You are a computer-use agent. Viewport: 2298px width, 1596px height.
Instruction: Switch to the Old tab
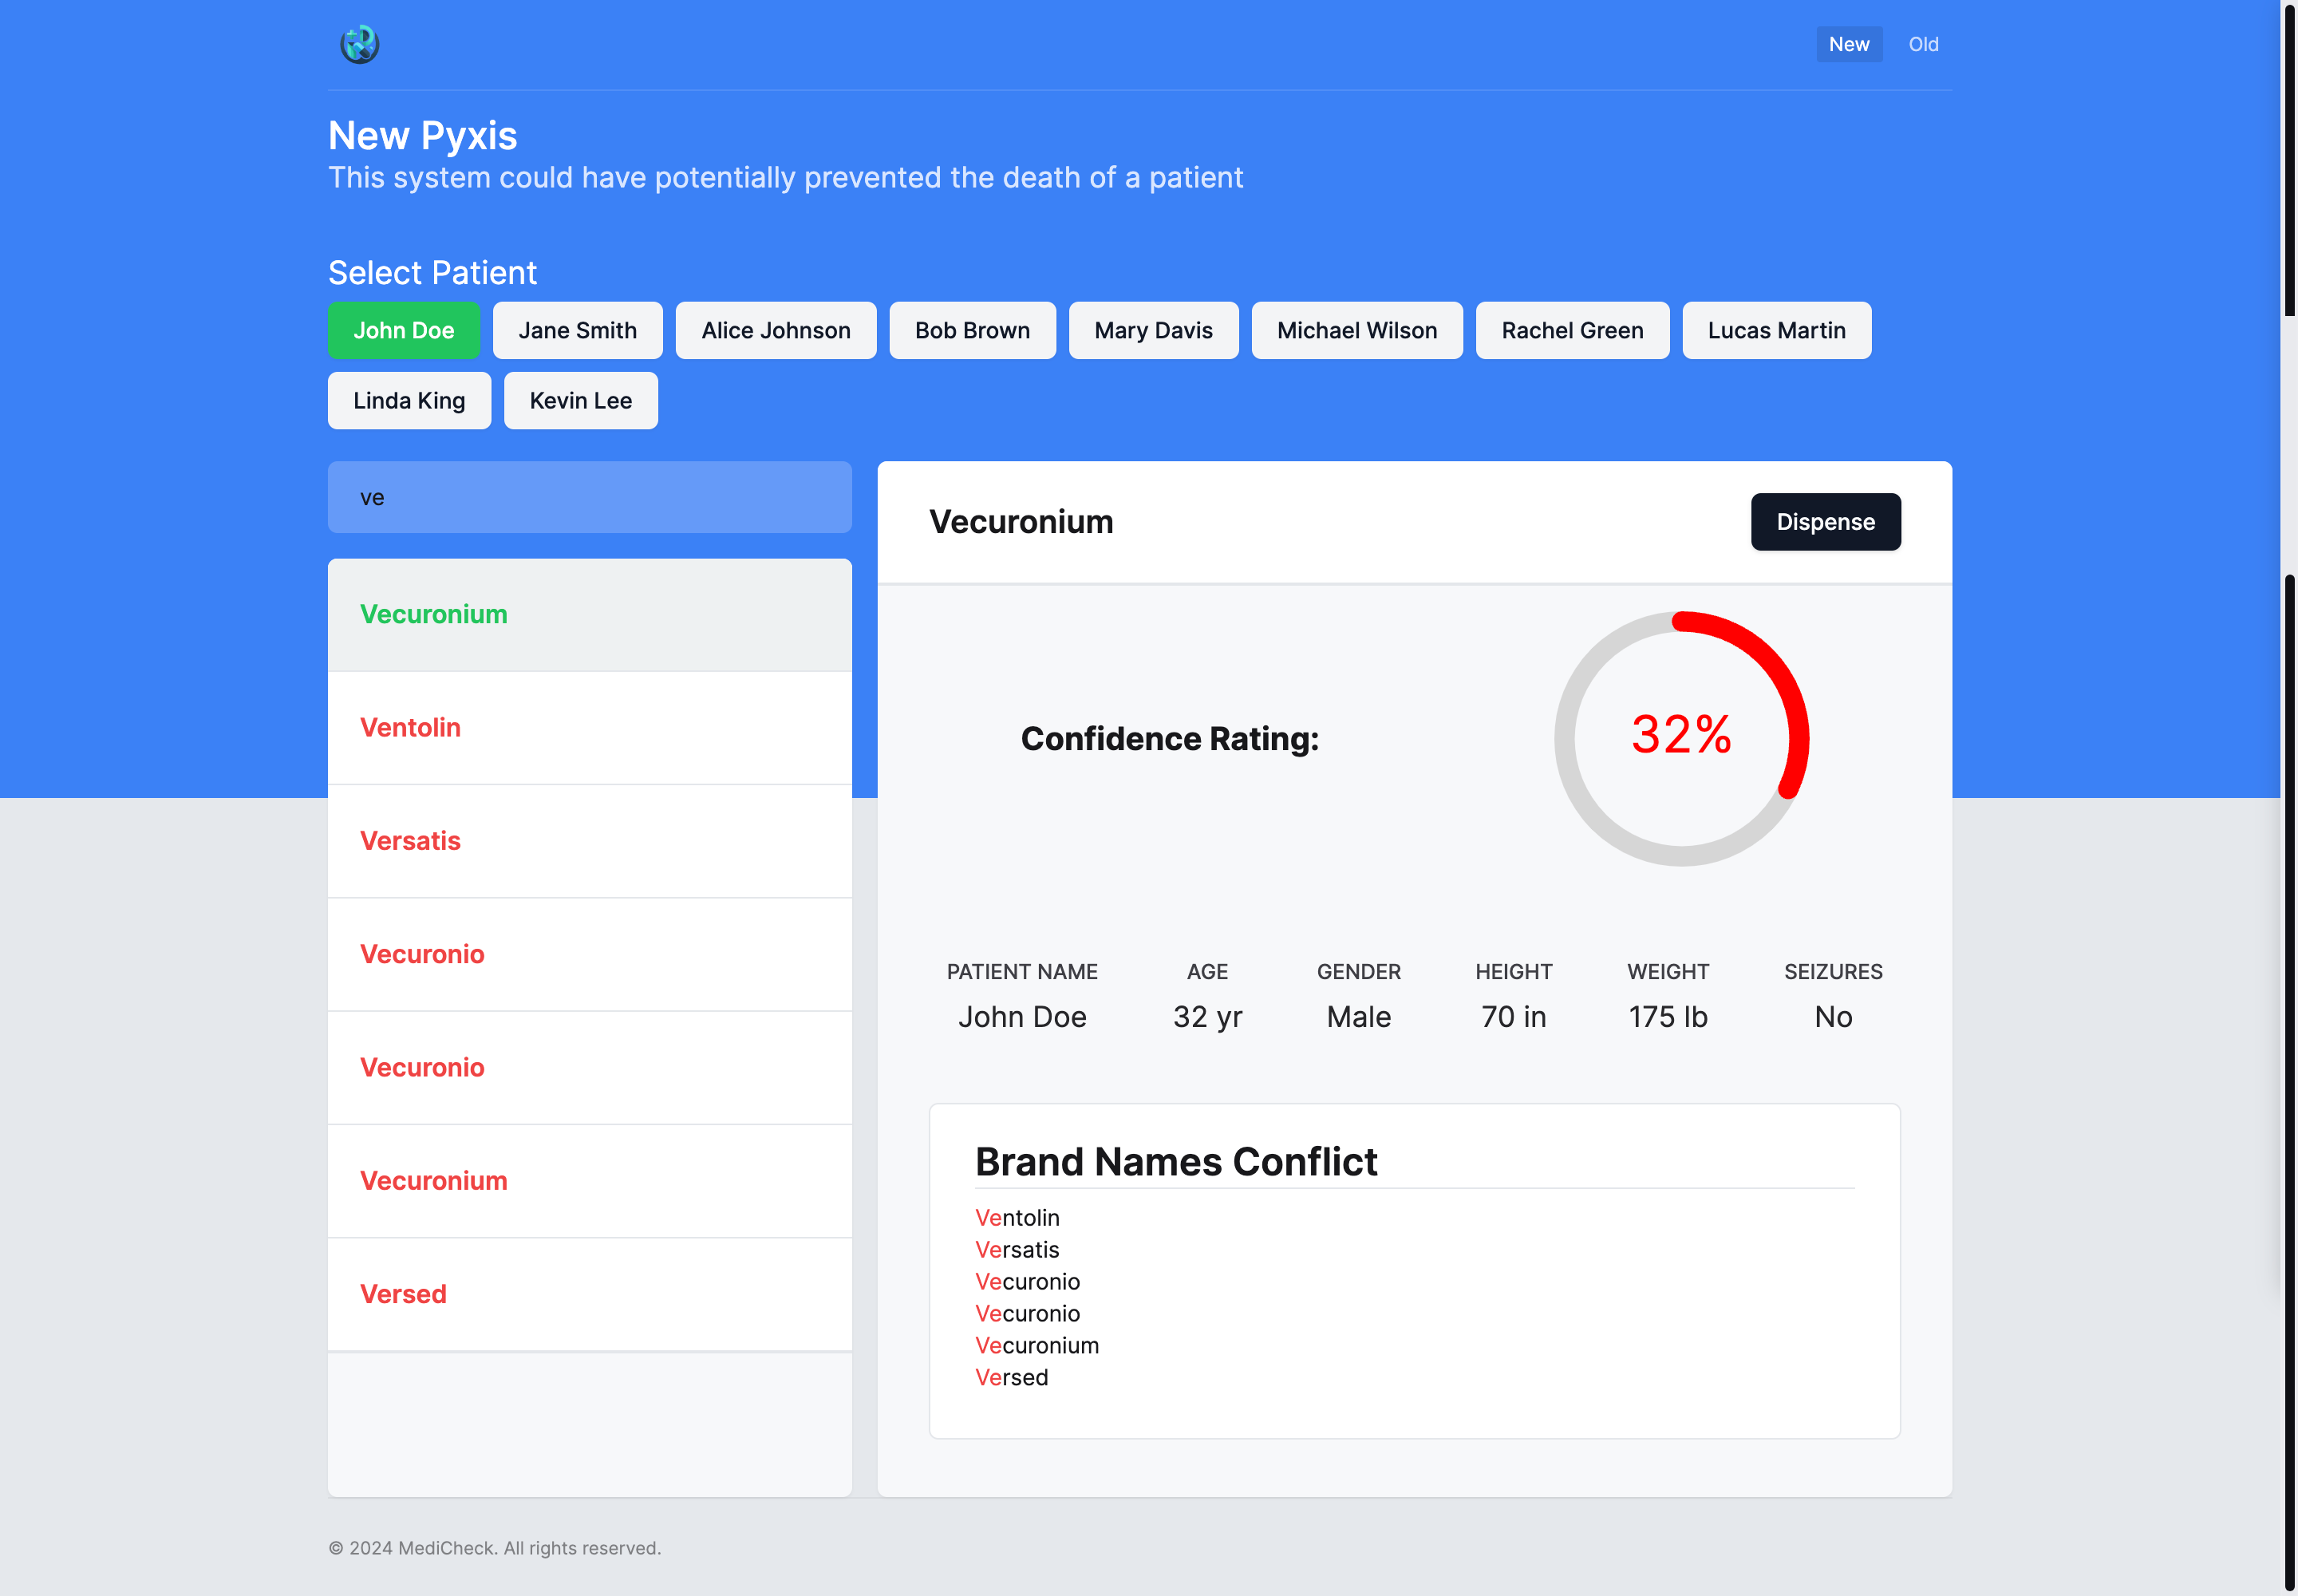point(1922,44)
